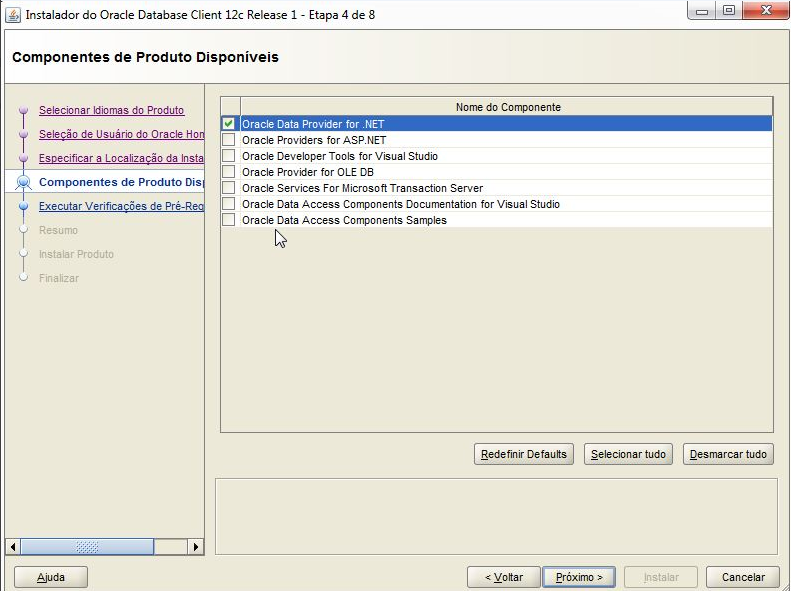The image size is (791, 591).
Task: Check Oracle Services For Microsoft Transaction Server
Action: [229, 188]
